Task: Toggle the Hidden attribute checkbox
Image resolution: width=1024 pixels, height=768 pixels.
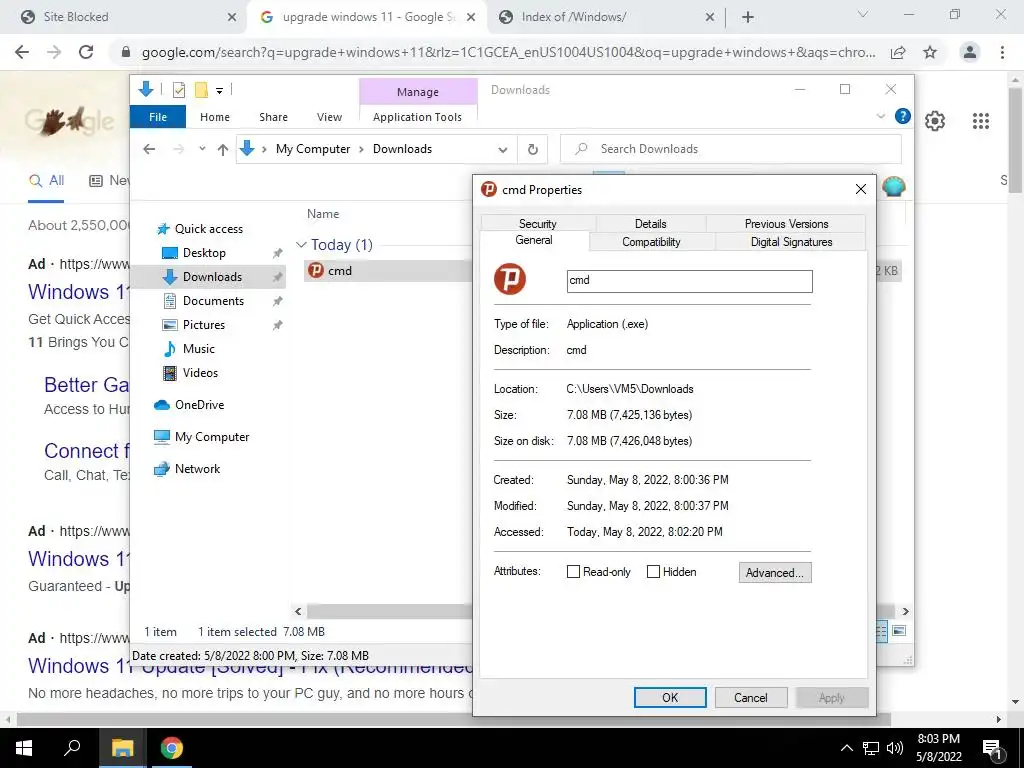Action: pos(653,572)
